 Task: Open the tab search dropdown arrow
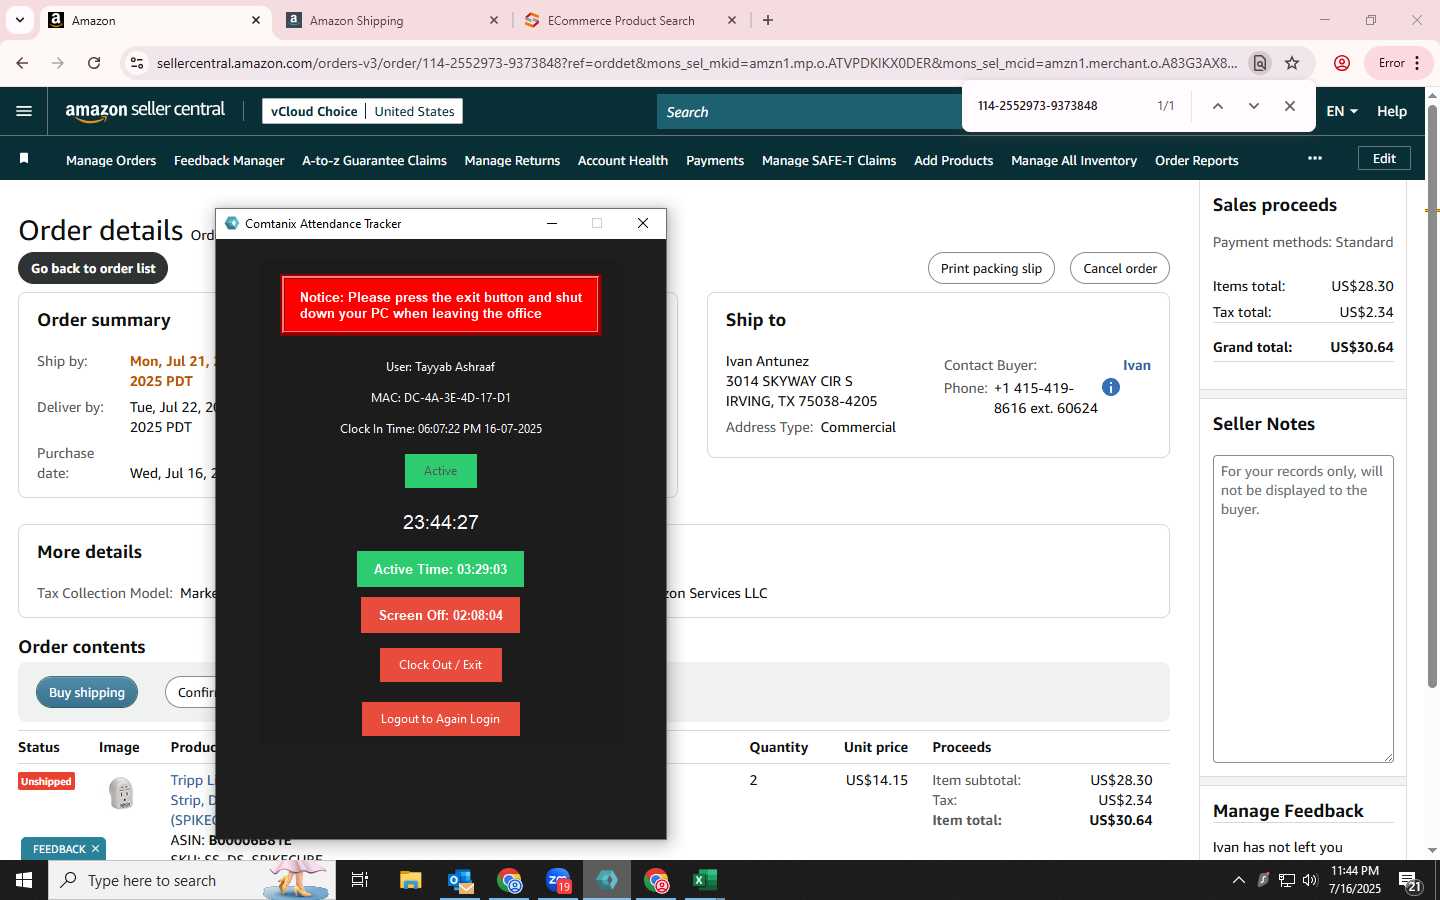pos(19,20)
